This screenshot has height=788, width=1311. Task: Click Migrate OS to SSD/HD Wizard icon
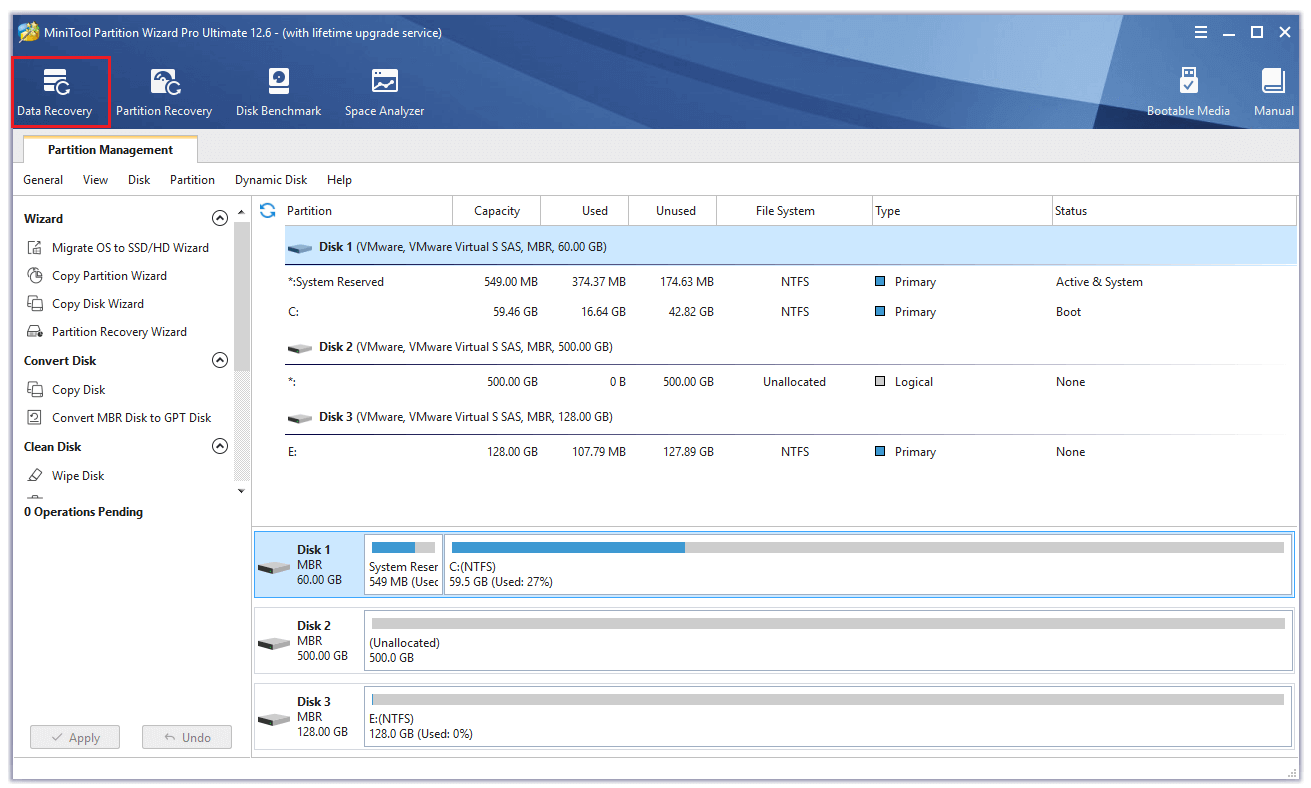point(35,247)
